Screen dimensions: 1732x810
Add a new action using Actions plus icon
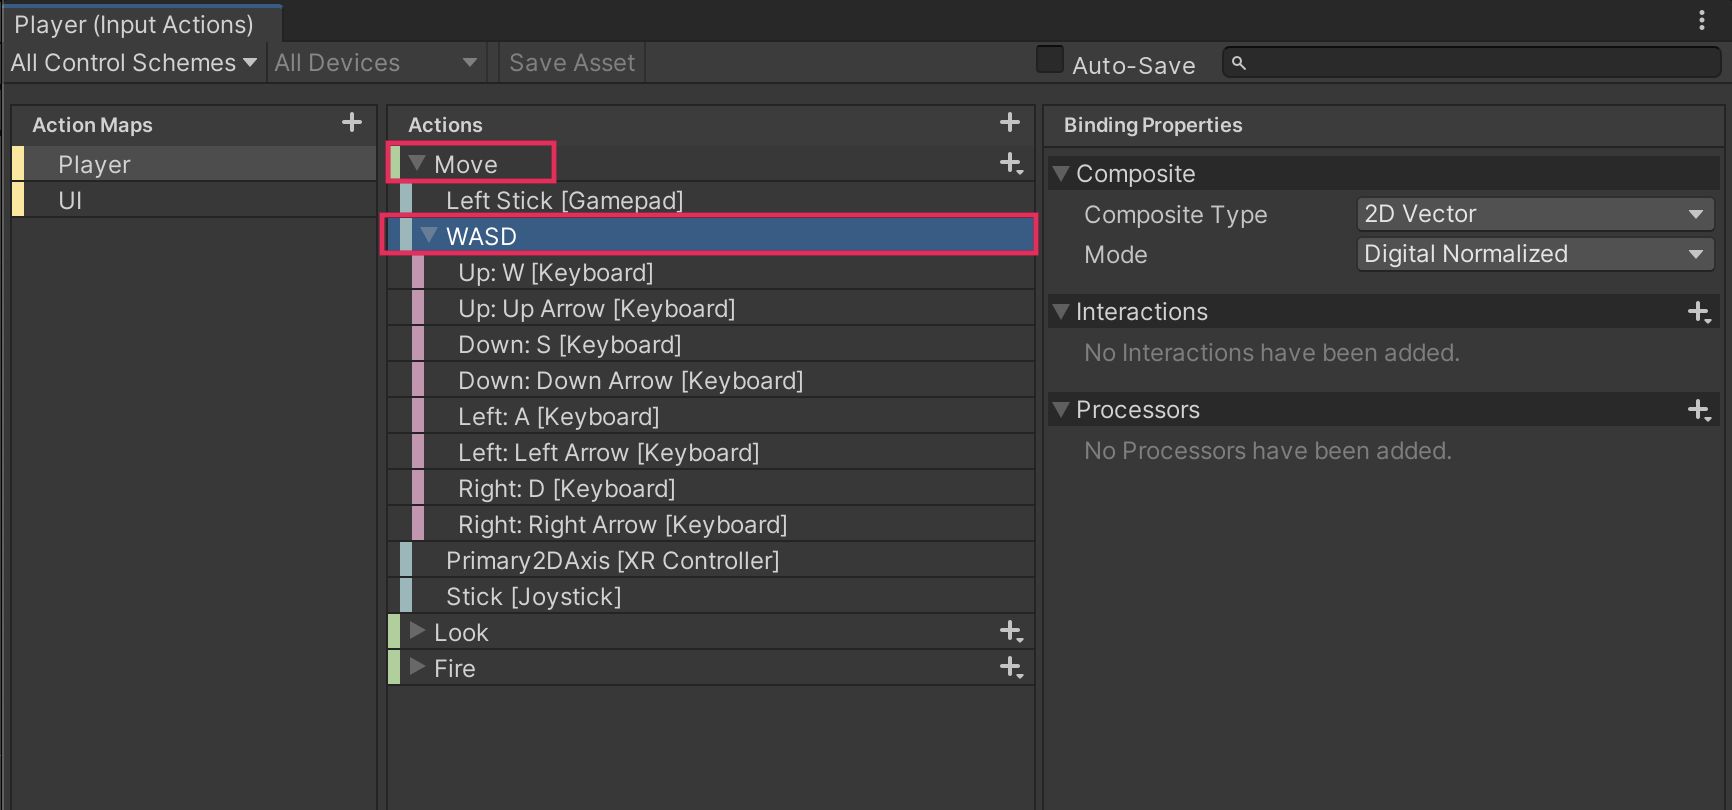(x=1010, y=123)
